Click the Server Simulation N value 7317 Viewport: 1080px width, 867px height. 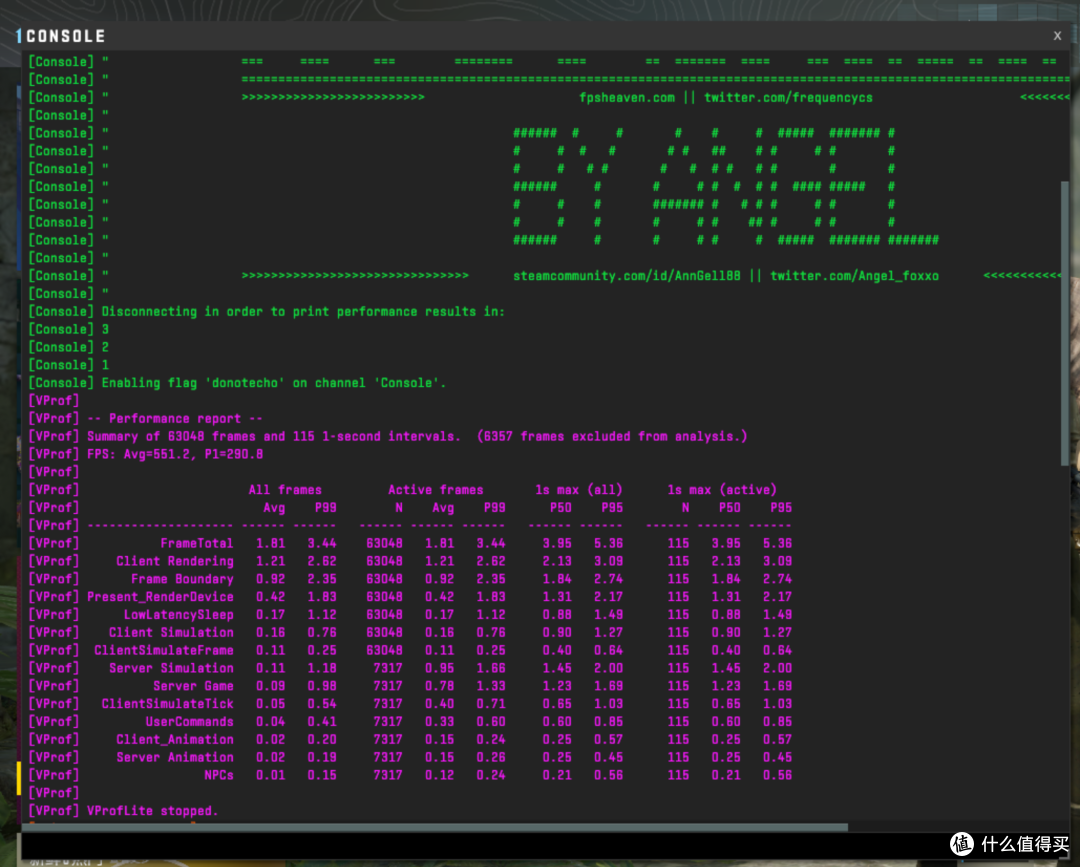388,668
